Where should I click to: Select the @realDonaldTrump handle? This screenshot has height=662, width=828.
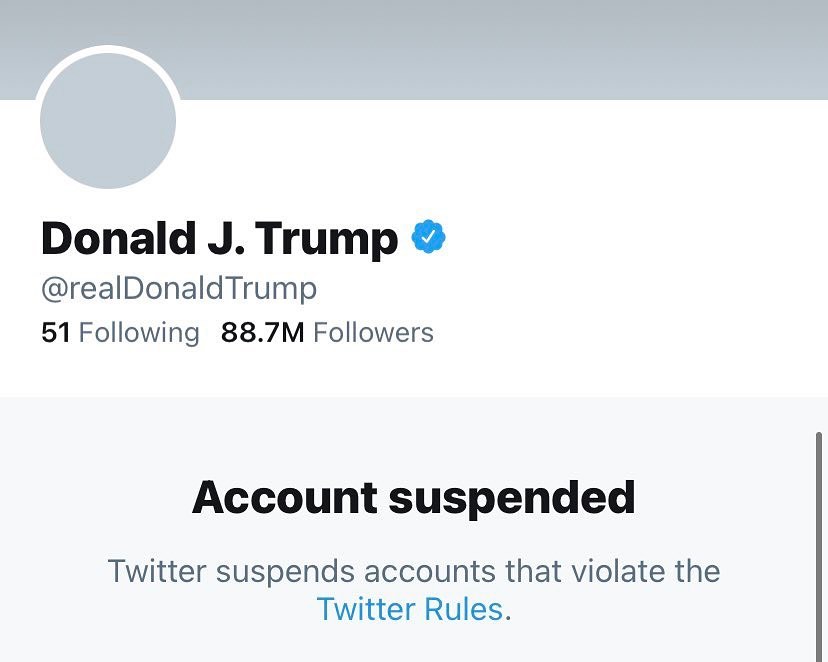pos(179,289)
